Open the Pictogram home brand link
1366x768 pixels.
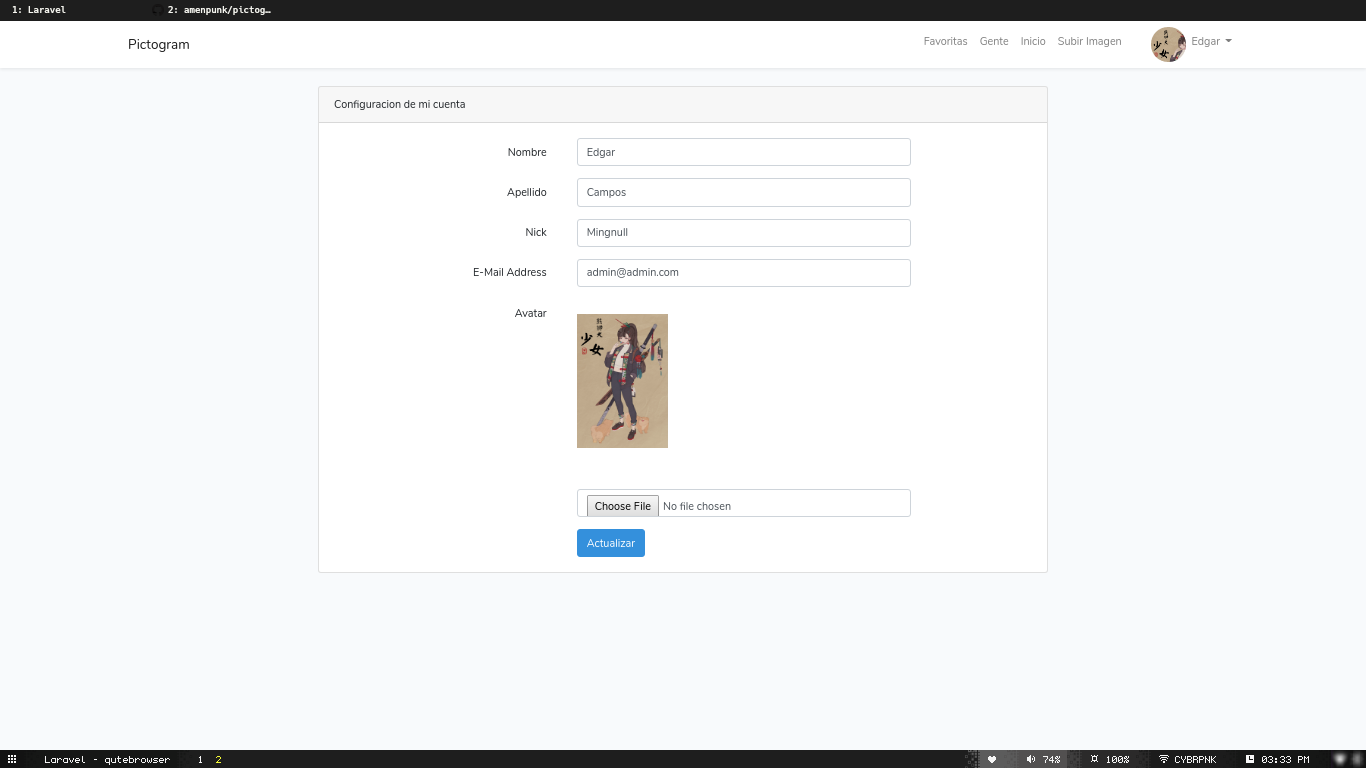pos(159,44)
